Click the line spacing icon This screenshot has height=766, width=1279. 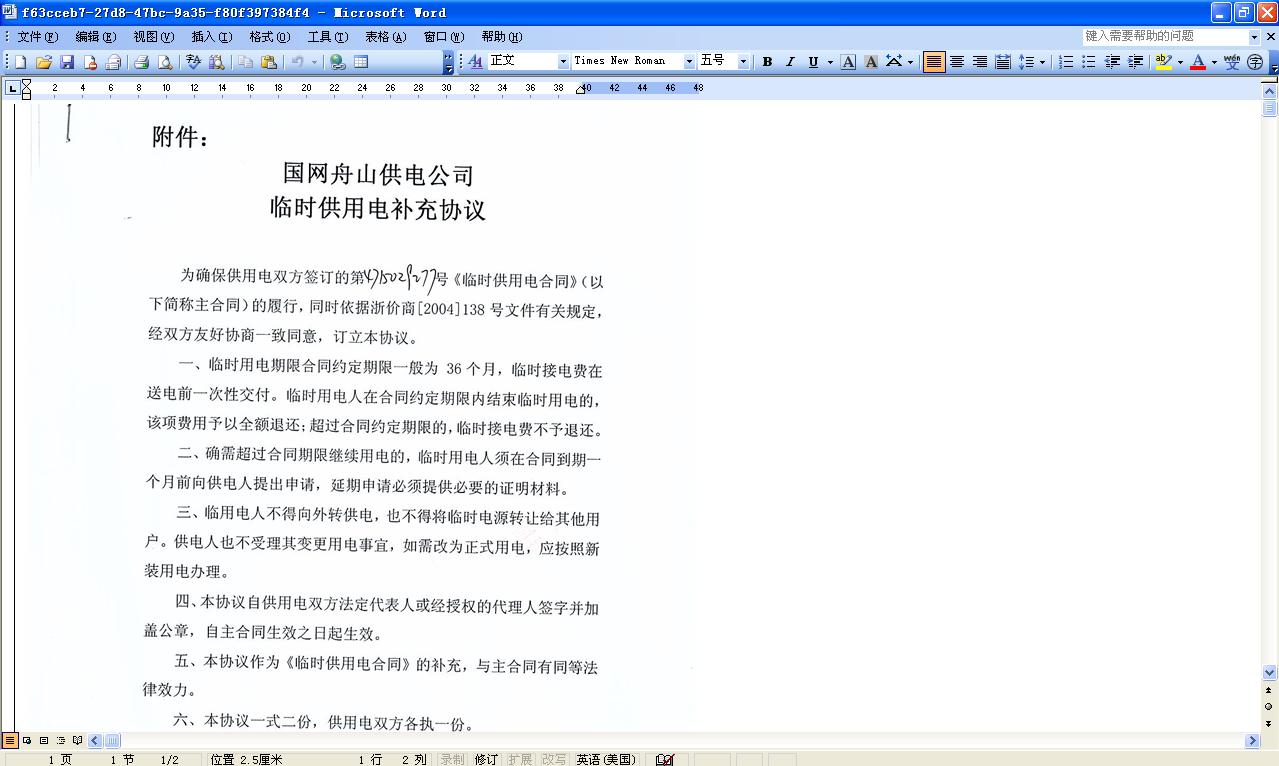[1026, 62]
